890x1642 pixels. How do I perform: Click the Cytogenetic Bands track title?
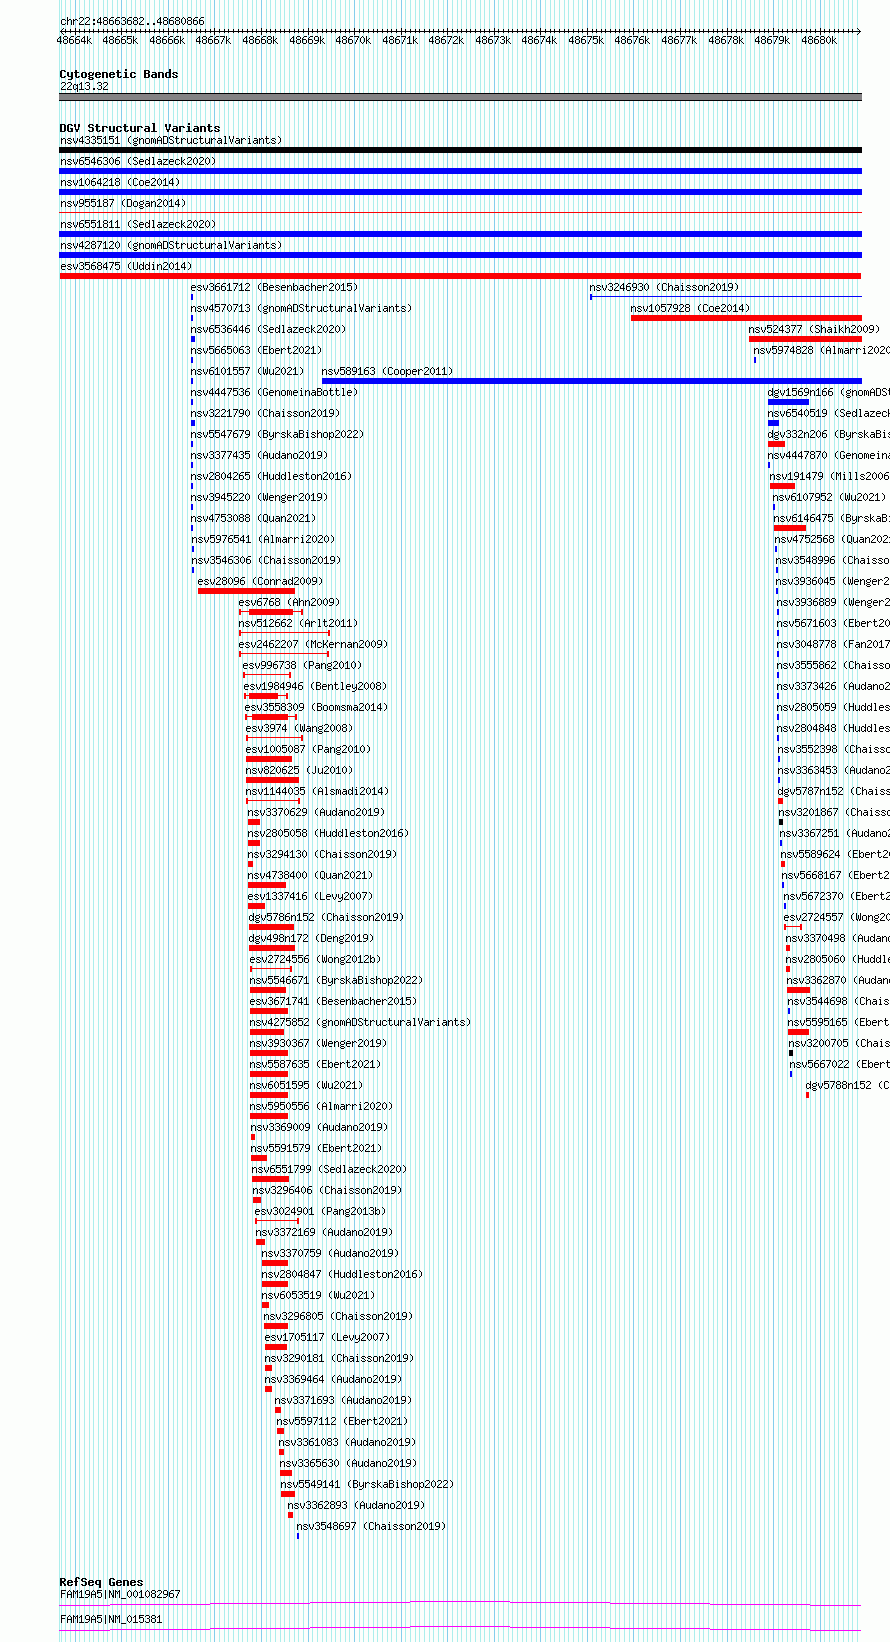(119, 74)
